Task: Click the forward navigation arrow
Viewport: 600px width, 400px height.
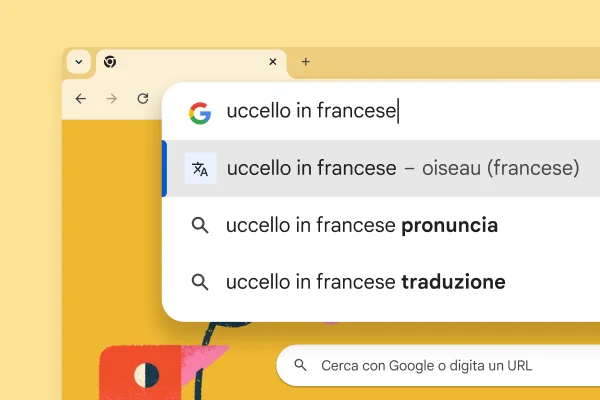Action: [x=112, y=99]
